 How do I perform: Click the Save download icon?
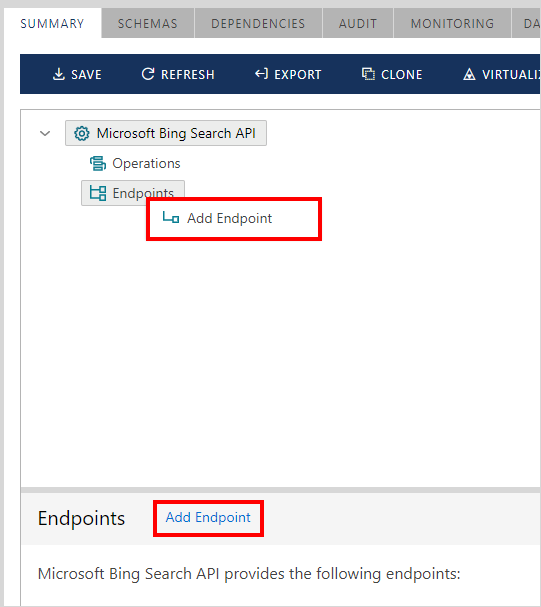click(58, 74)
